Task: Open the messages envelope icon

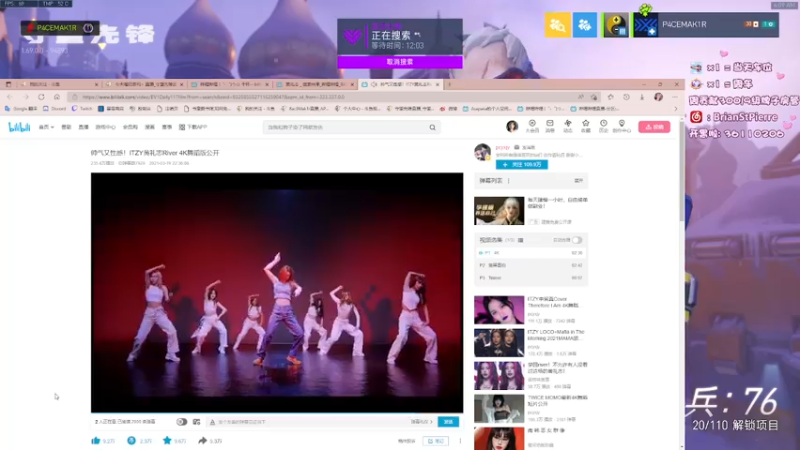Action: [x=549, y=126]
